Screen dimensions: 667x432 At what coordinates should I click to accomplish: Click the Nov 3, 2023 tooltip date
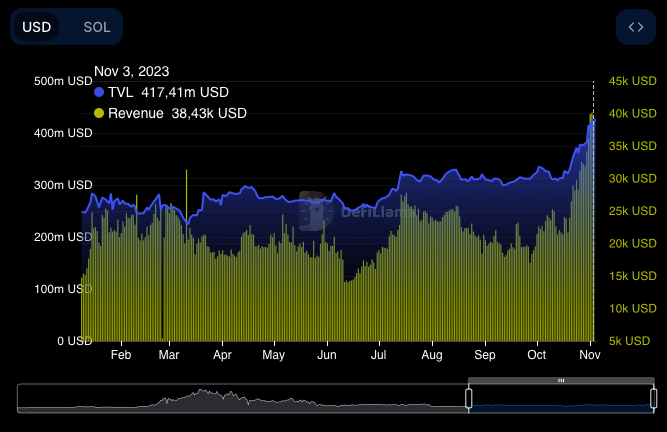131,71
